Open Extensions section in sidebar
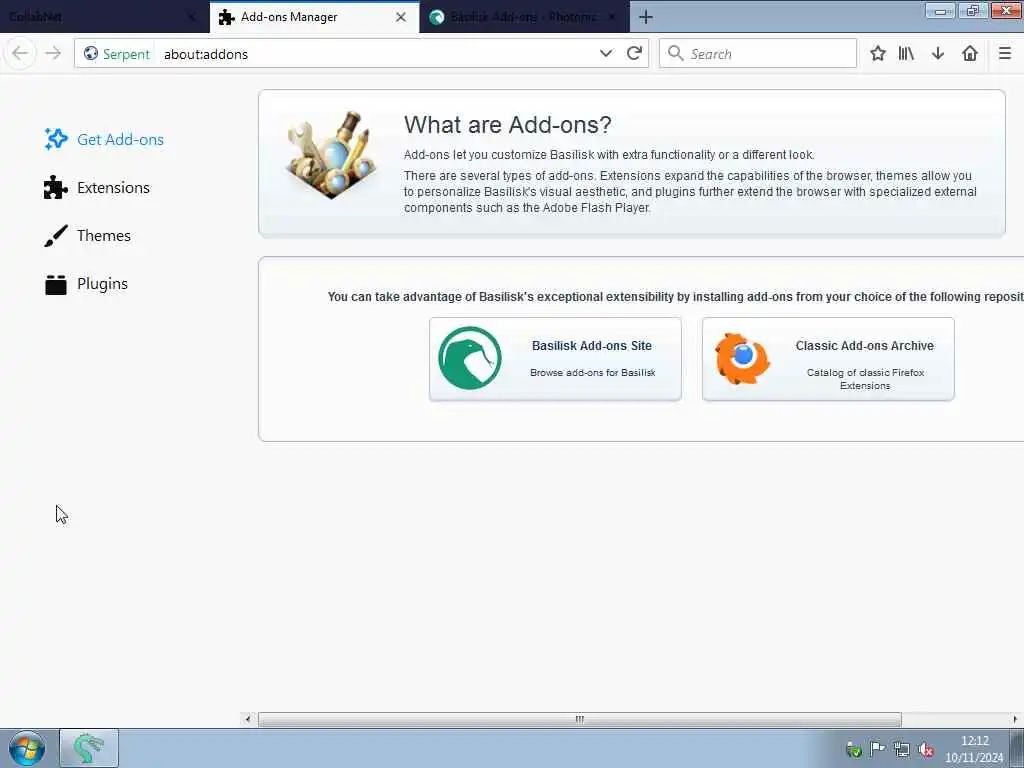Image resolution: width=1024 pixels, height=768 pixels. 97,187
